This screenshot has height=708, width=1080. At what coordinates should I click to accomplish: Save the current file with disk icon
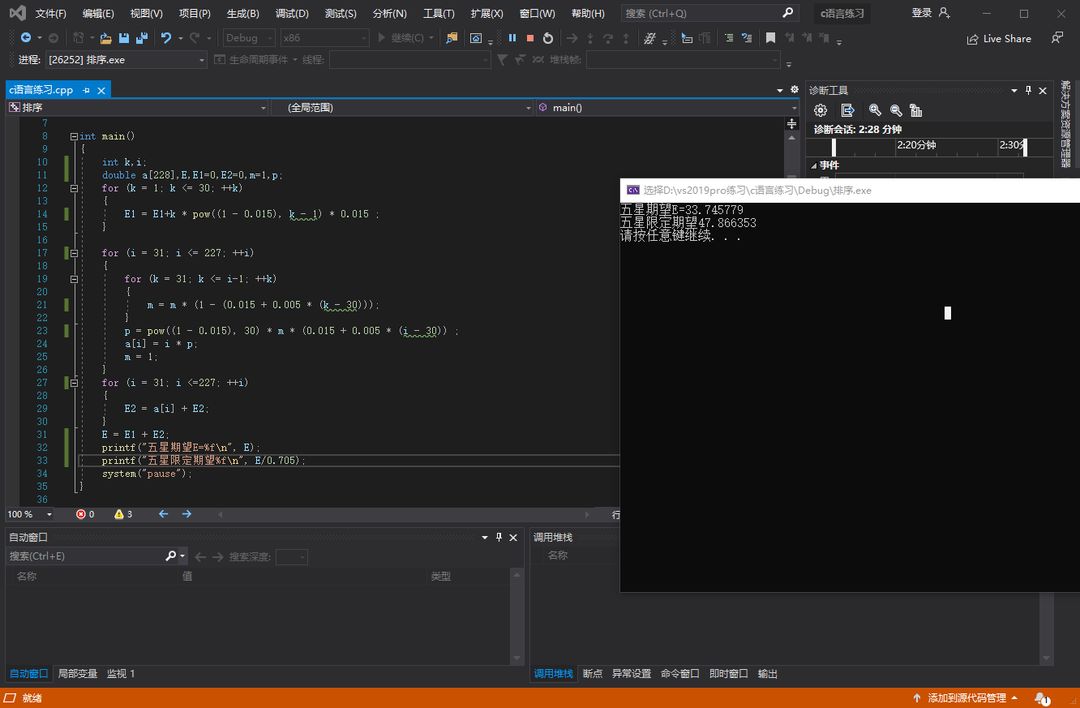tap(124, 39)
